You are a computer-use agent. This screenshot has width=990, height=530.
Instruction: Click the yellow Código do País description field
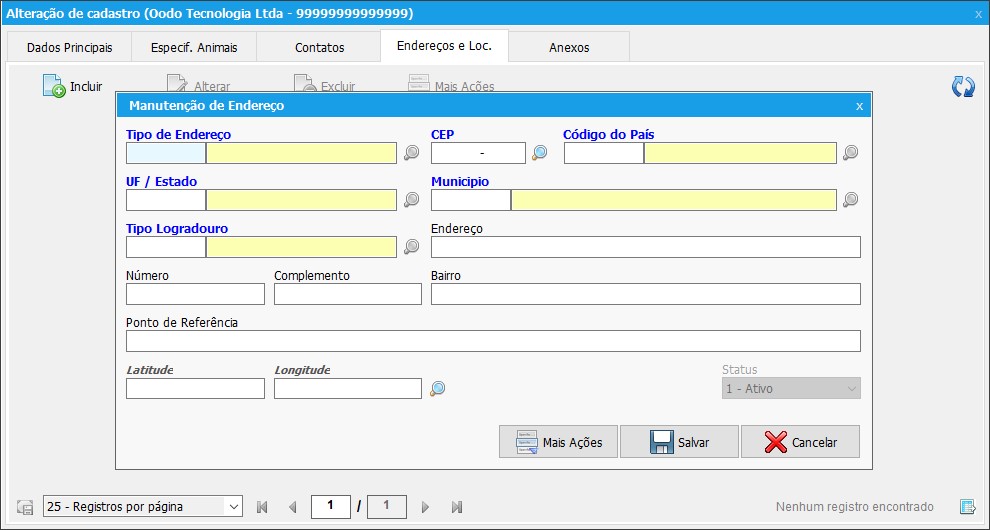[x=741, y=153]
